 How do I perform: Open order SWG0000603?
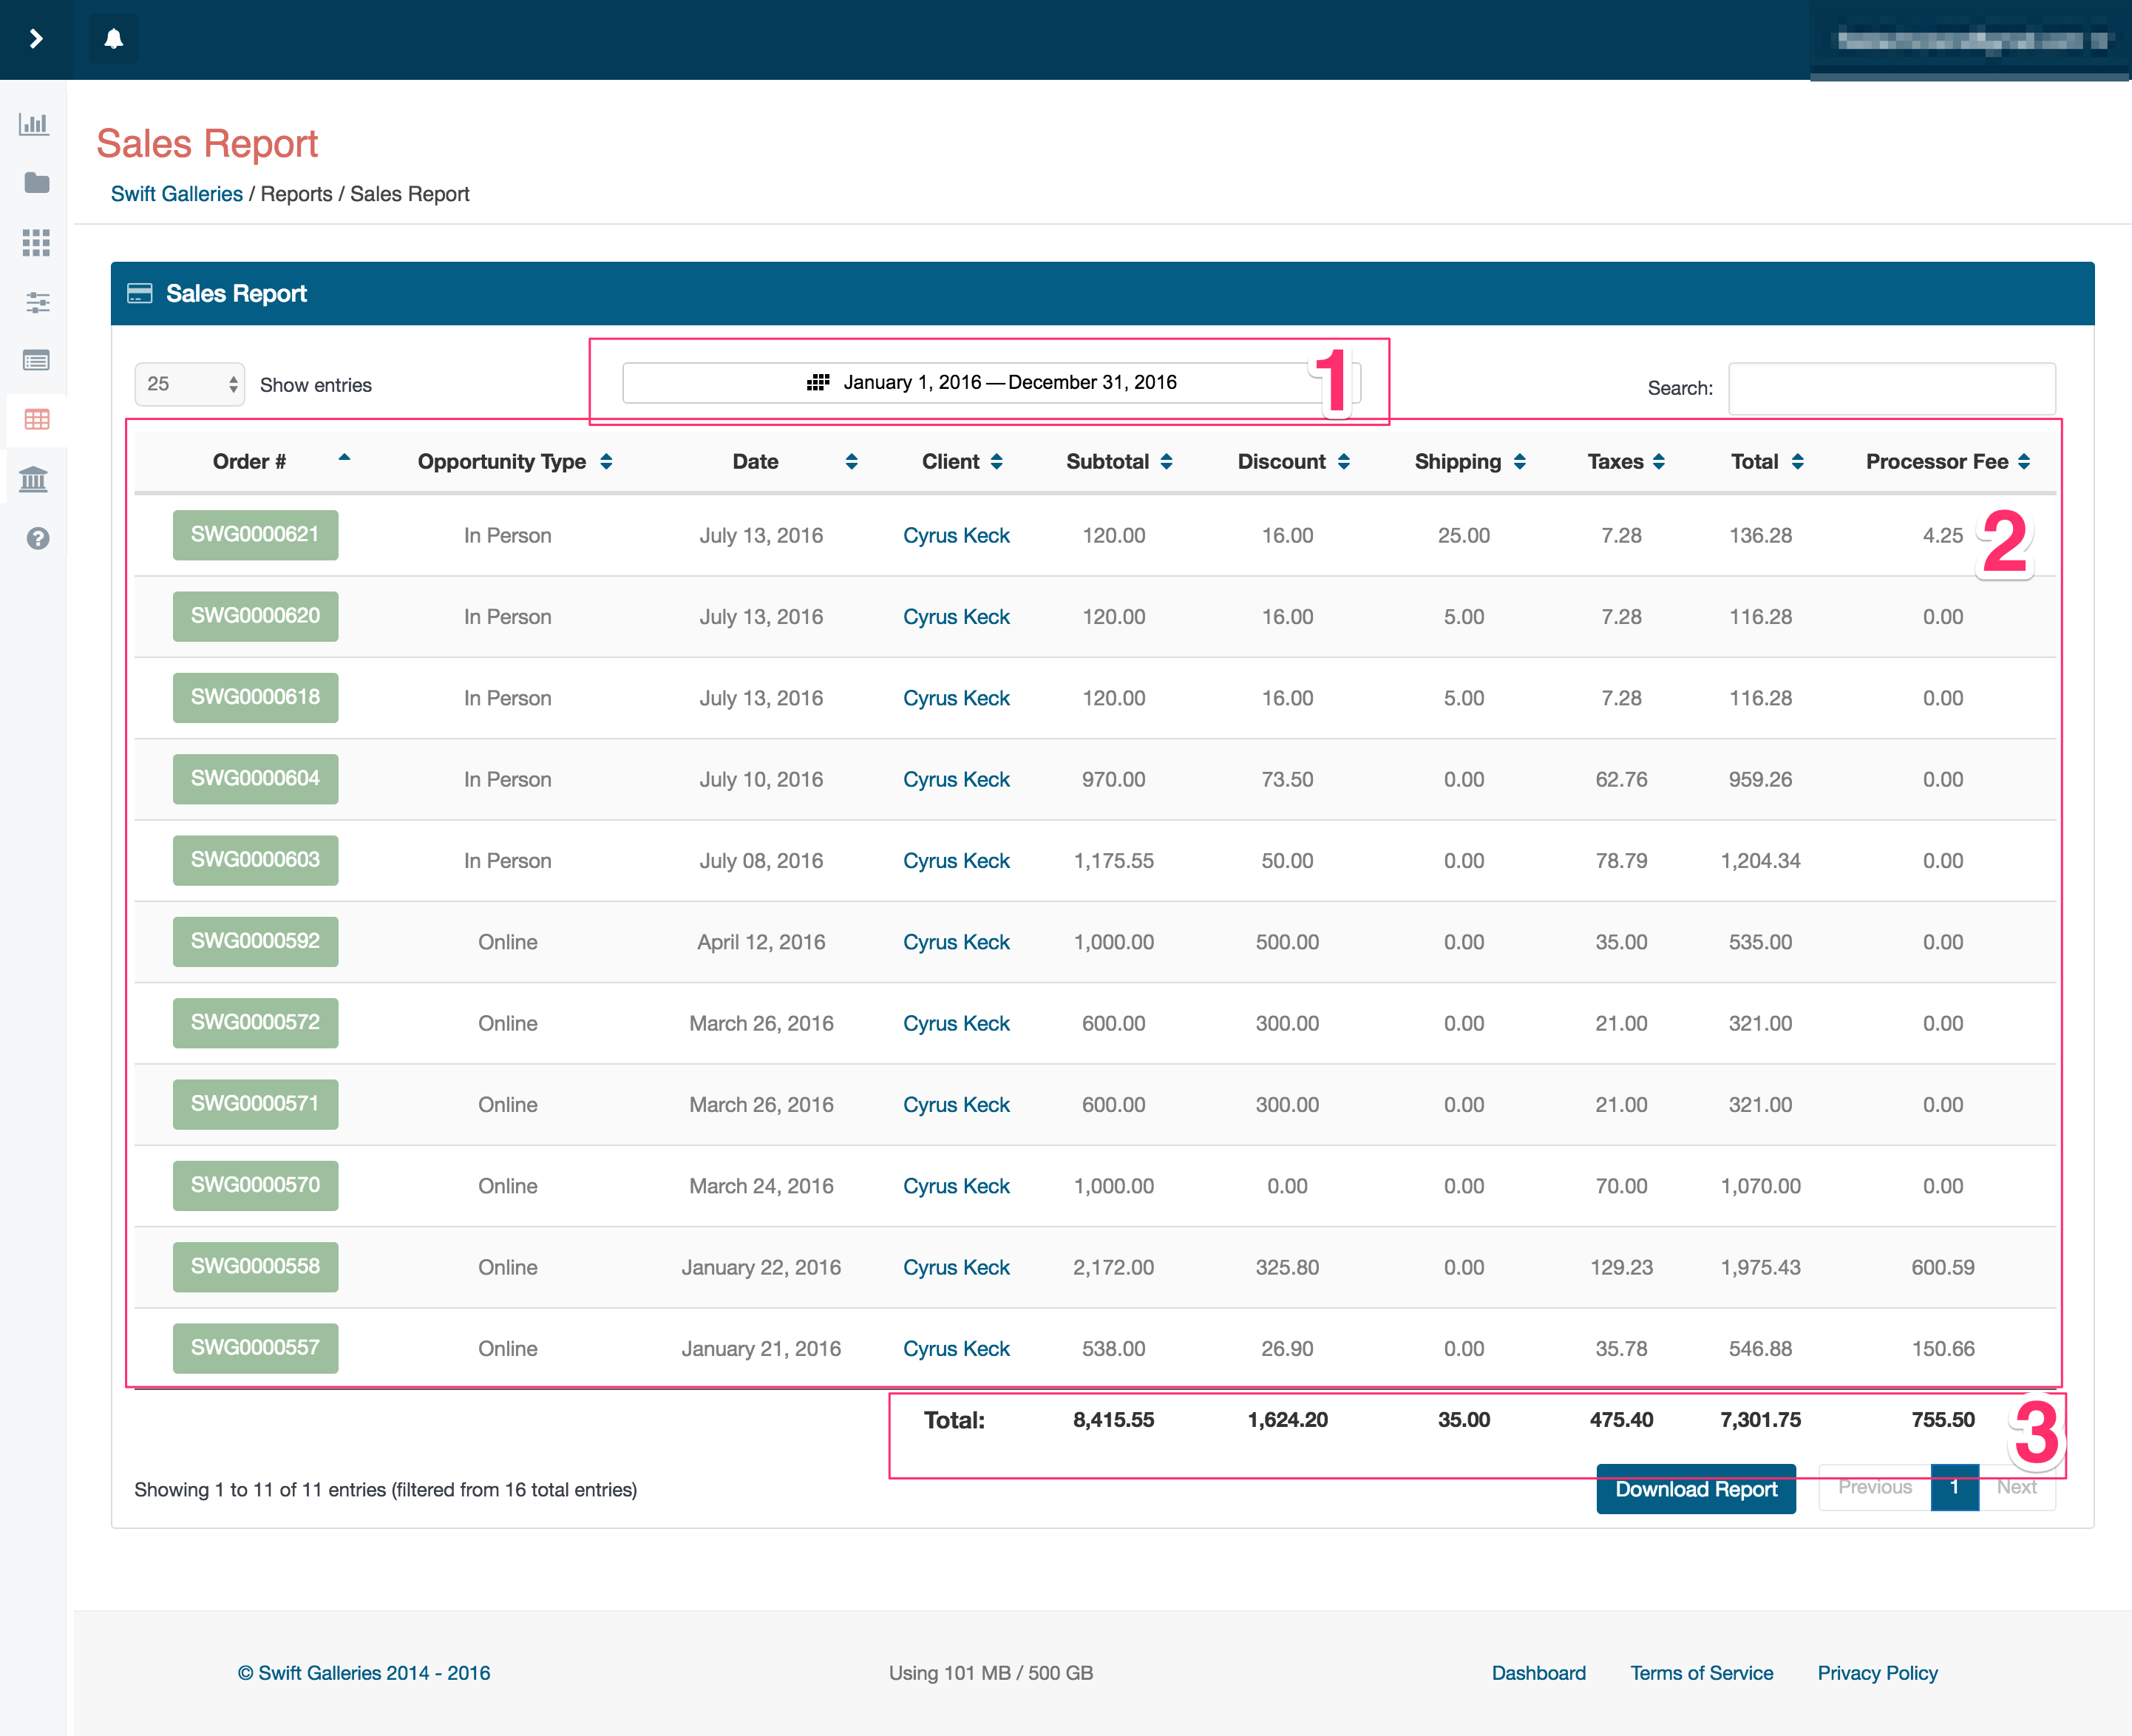[x=256, y=860]
